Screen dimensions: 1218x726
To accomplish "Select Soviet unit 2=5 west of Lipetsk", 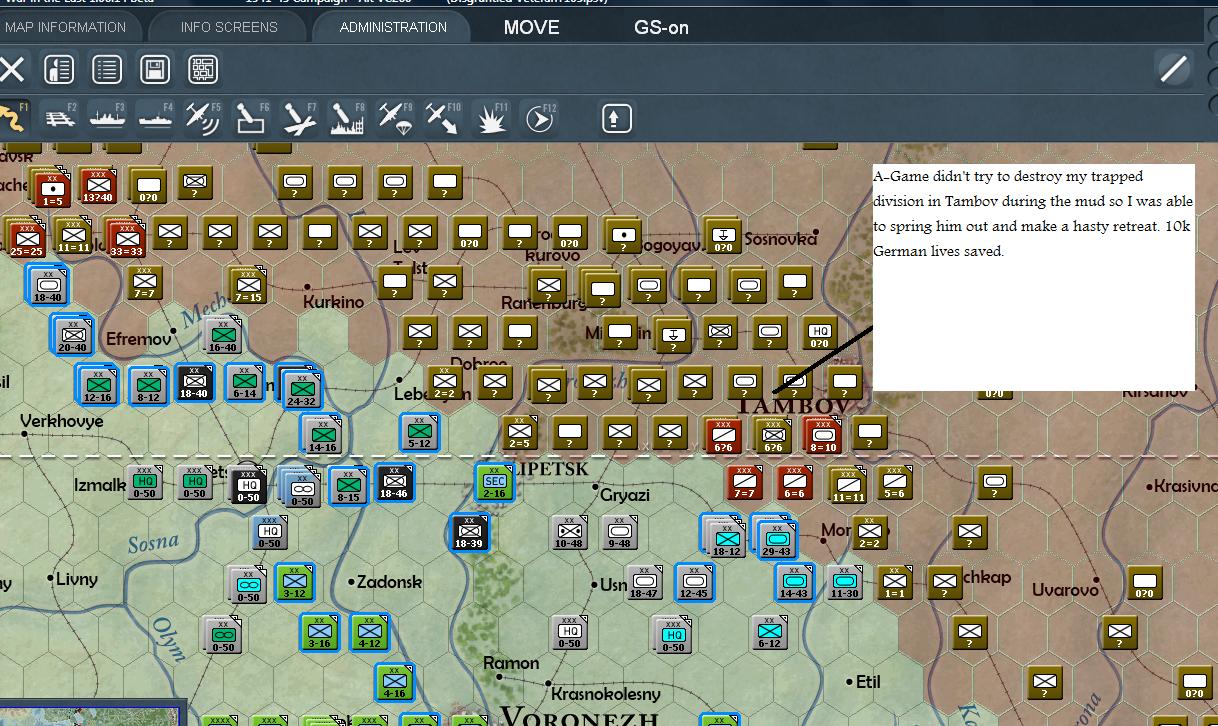I will tap(519, 432).
